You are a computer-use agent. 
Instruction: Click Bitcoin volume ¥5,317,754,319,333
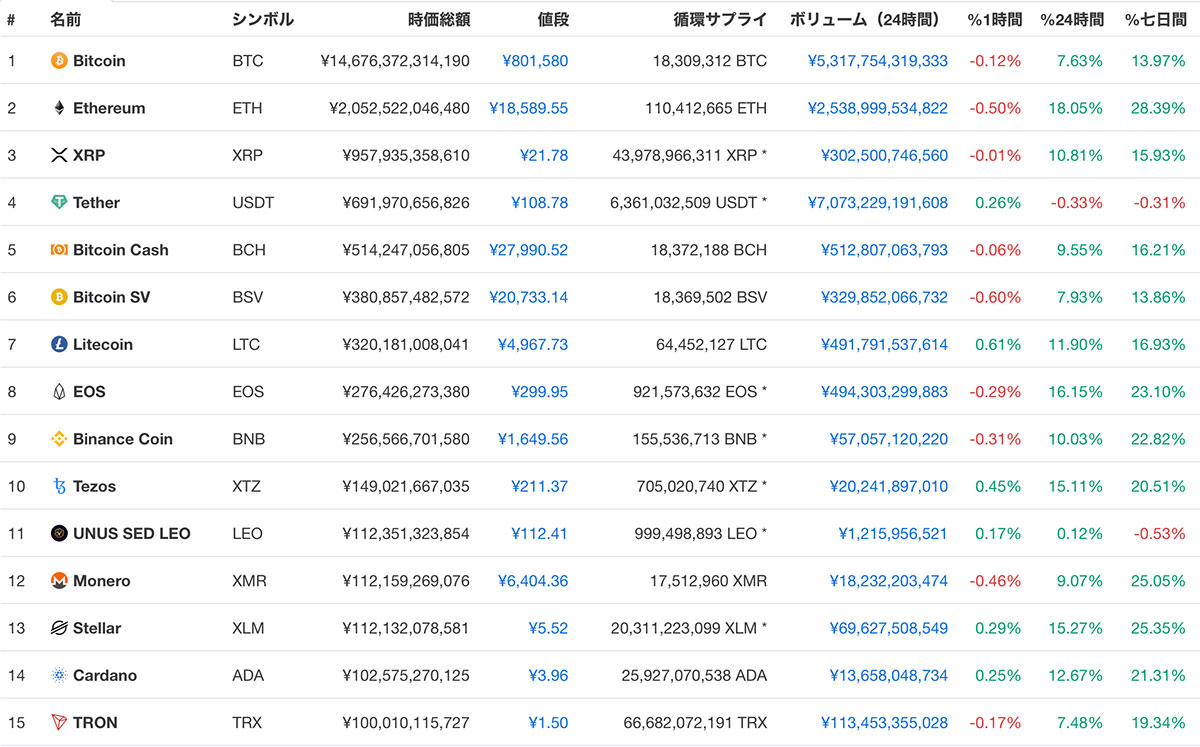pos(878,61)
